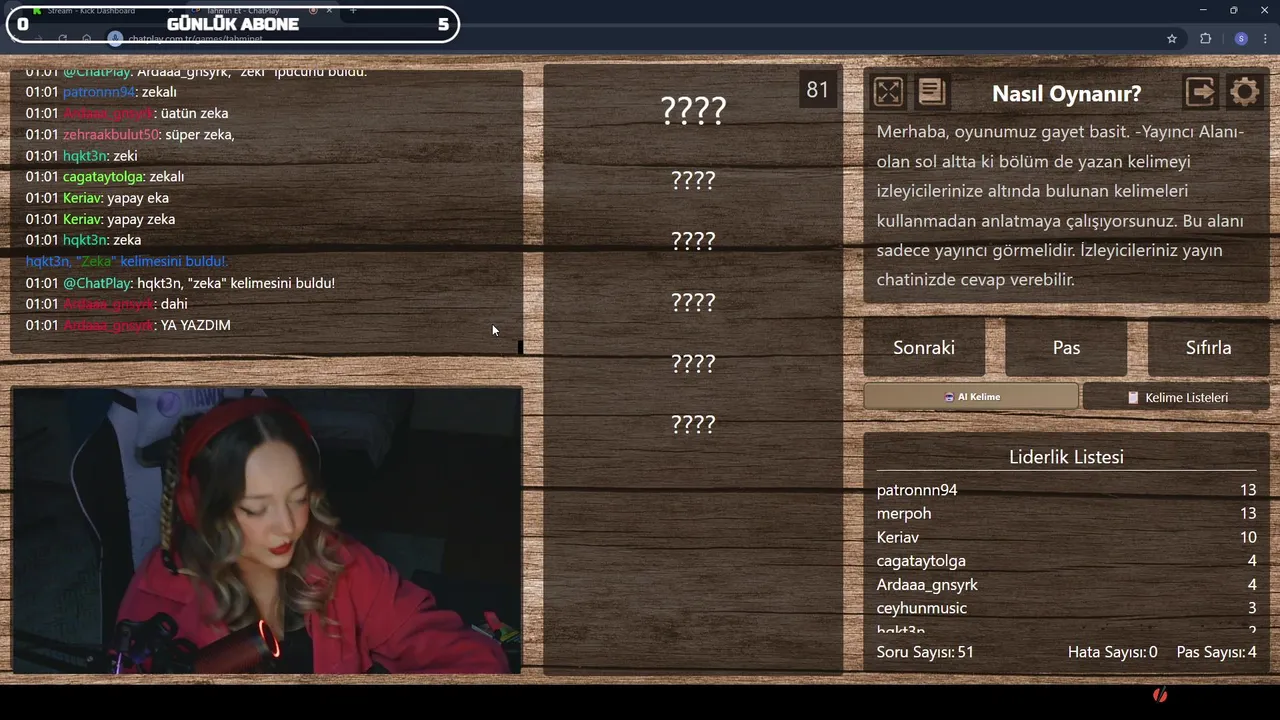The image size is (1280, 720).
Task: Open the browser extensions puzzle icon
Action: 1205,38
